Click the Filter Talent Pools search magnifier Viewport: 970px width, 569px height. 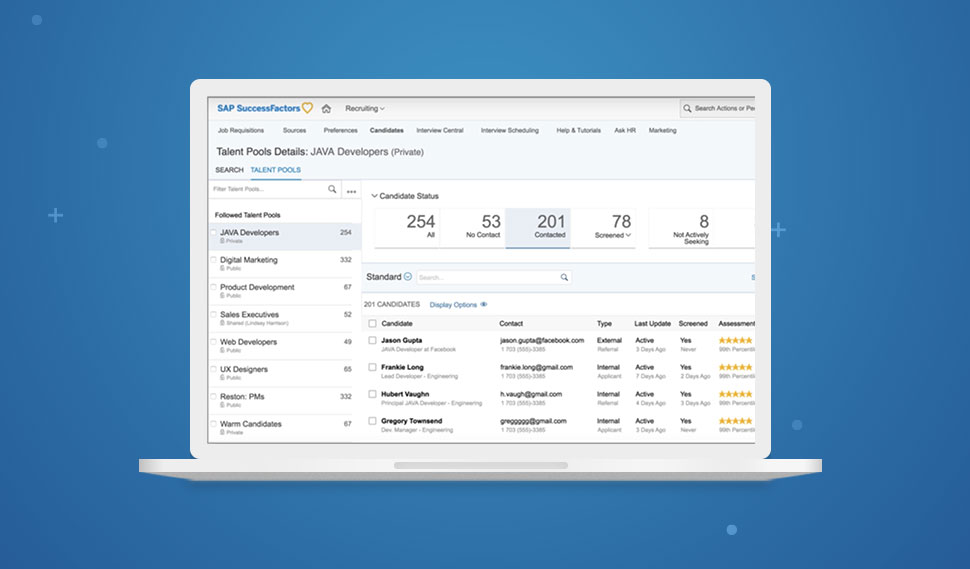coord(332,189)
